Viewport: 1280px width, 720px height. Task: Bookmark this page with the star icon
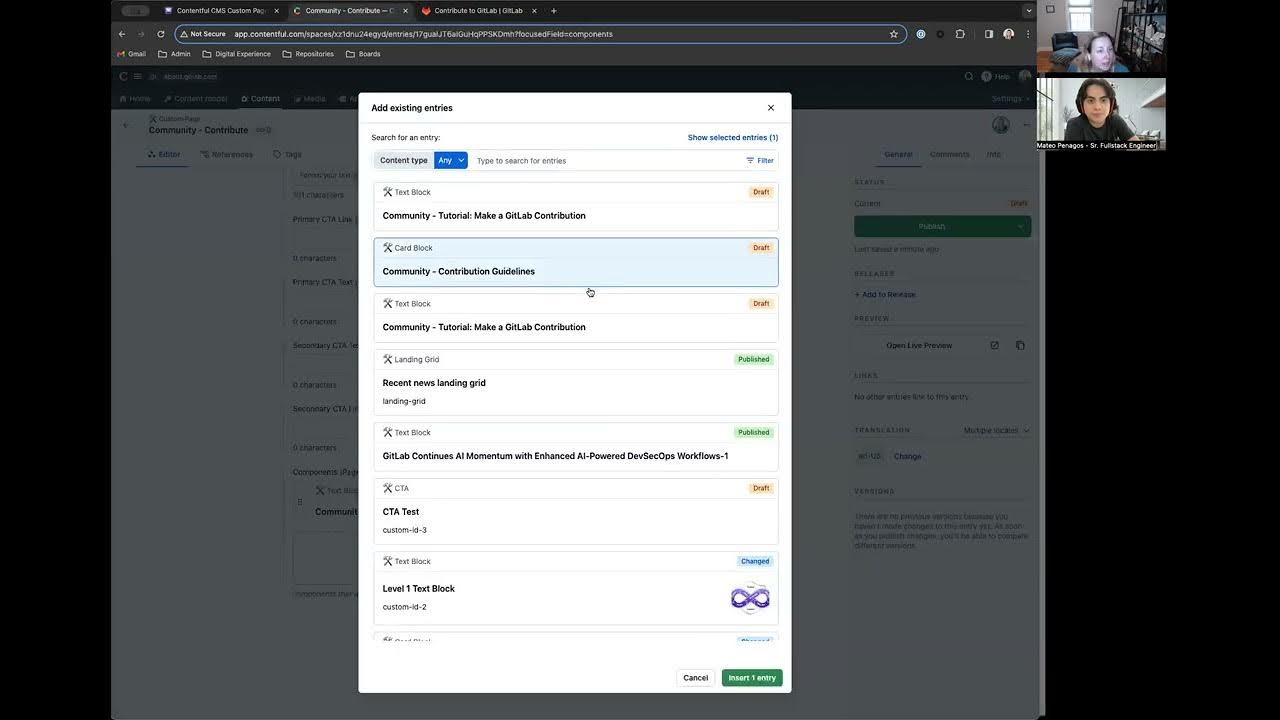click(x=894, y=34)
